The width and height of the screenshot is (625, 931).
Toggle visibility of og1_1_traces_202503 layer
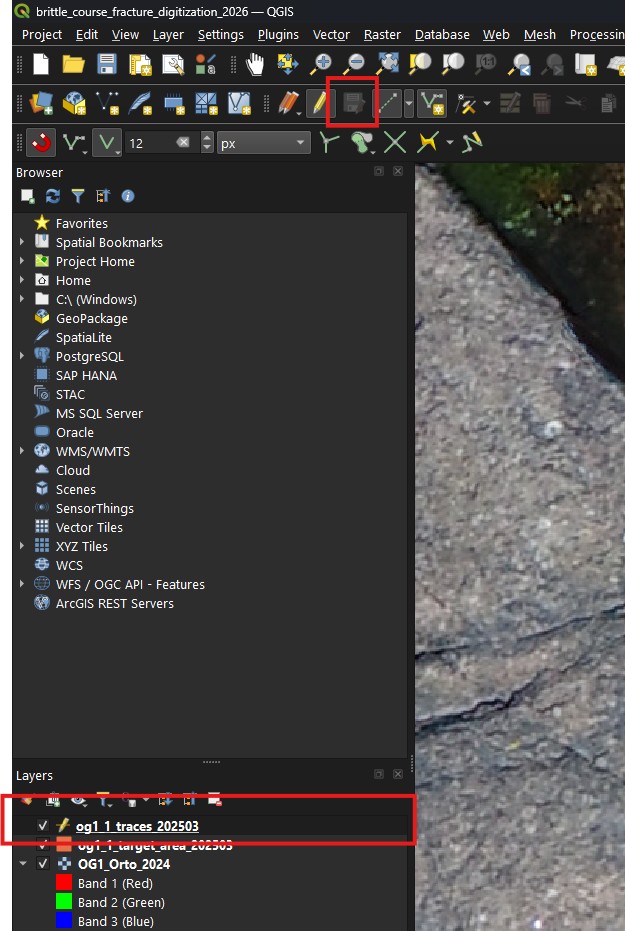[43, 825]
